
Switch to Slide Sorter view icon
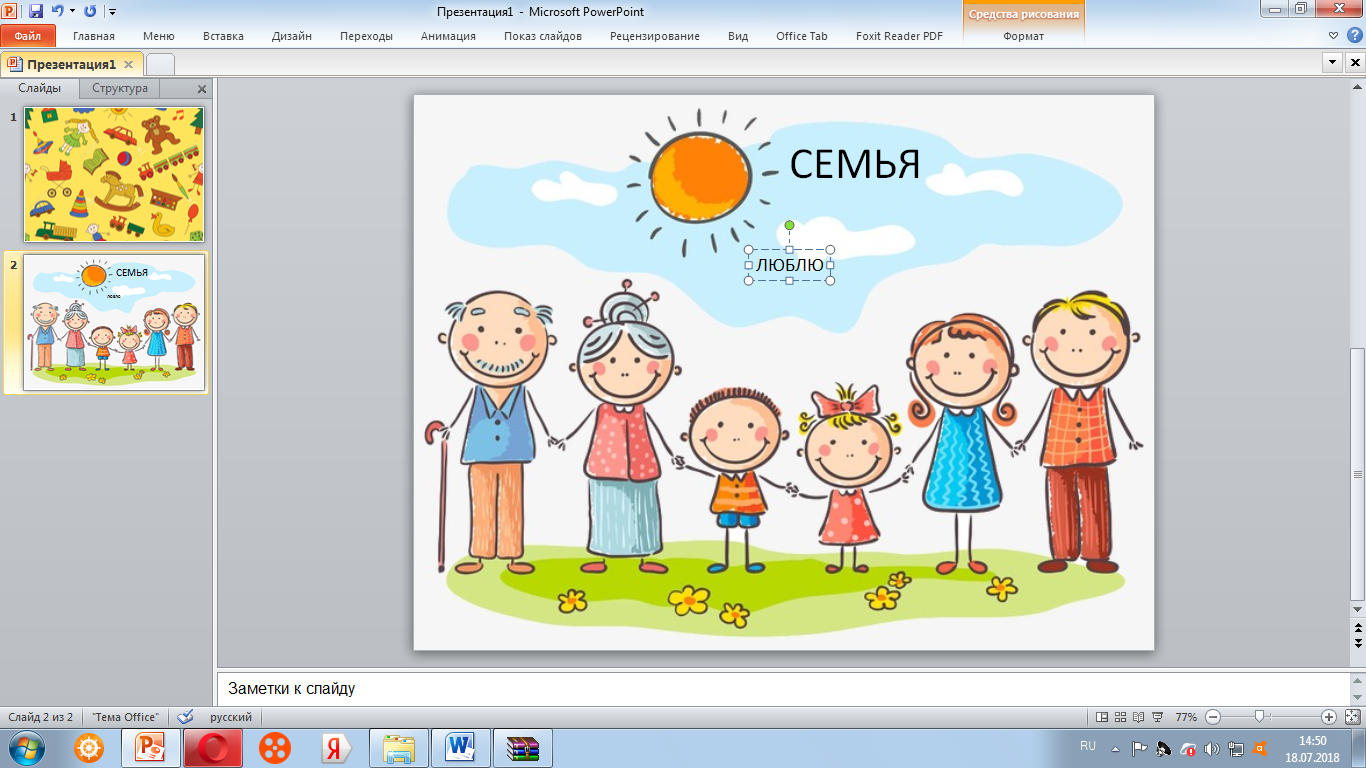[x=1120, y=717]
